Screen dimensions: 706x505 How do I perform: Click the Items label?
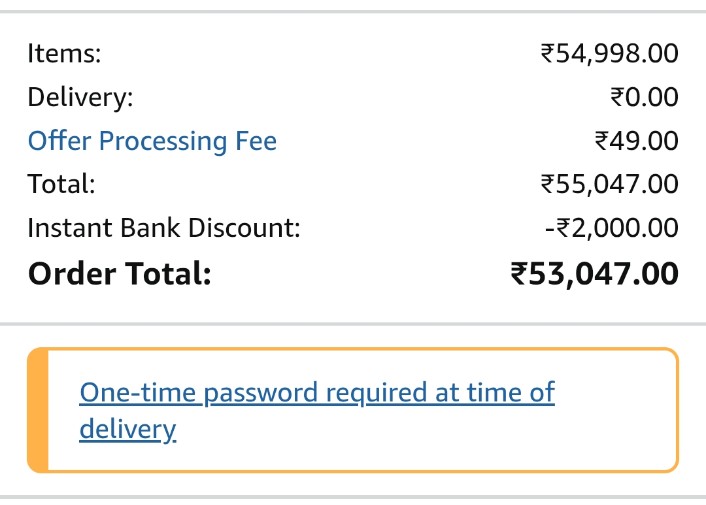[x=64, y=54]
